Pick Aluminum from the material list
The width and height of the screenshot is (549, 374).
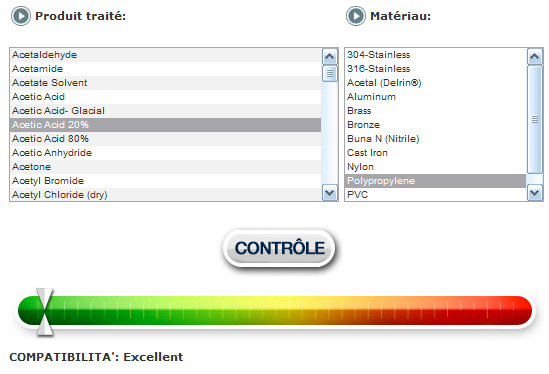[x=436, y=97]
